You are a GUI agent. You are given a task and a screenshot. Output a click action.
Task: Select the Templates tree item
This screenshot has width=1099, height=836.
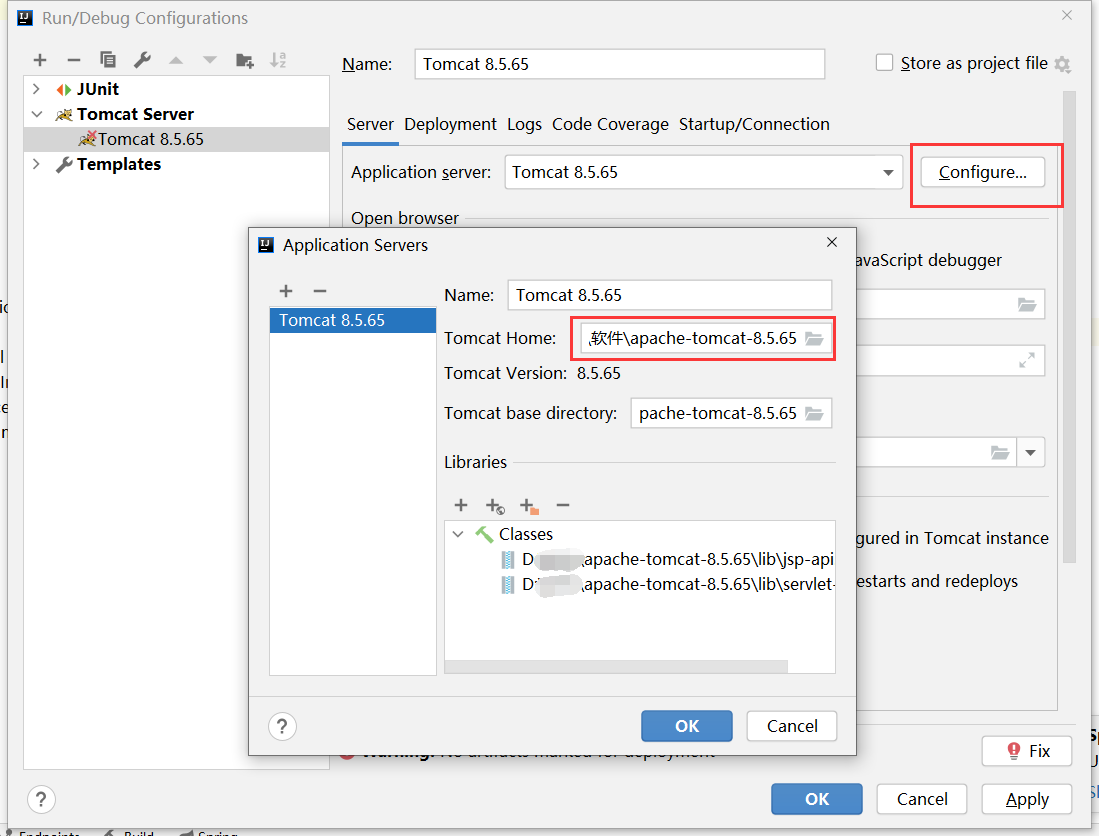(x=109, y=164)
